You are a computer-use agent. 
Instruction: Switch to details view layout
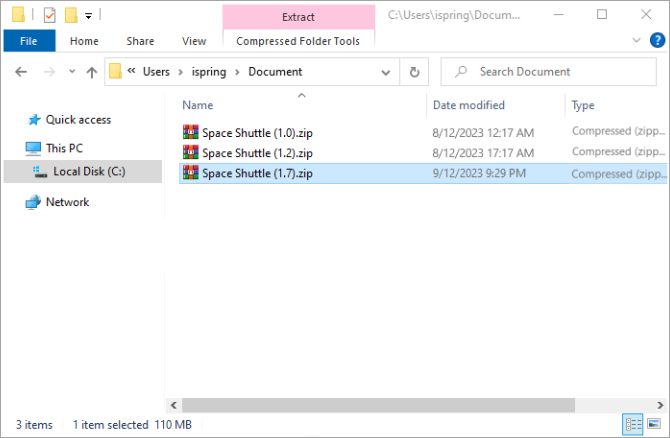pyautogui.click(x=632, y=425)
